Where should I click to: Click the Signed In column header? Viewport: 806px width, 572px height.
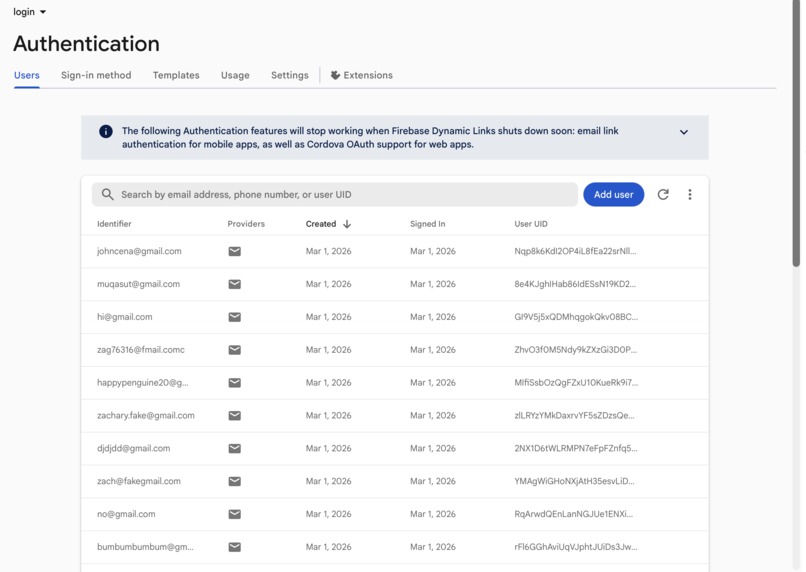(428, 224)
